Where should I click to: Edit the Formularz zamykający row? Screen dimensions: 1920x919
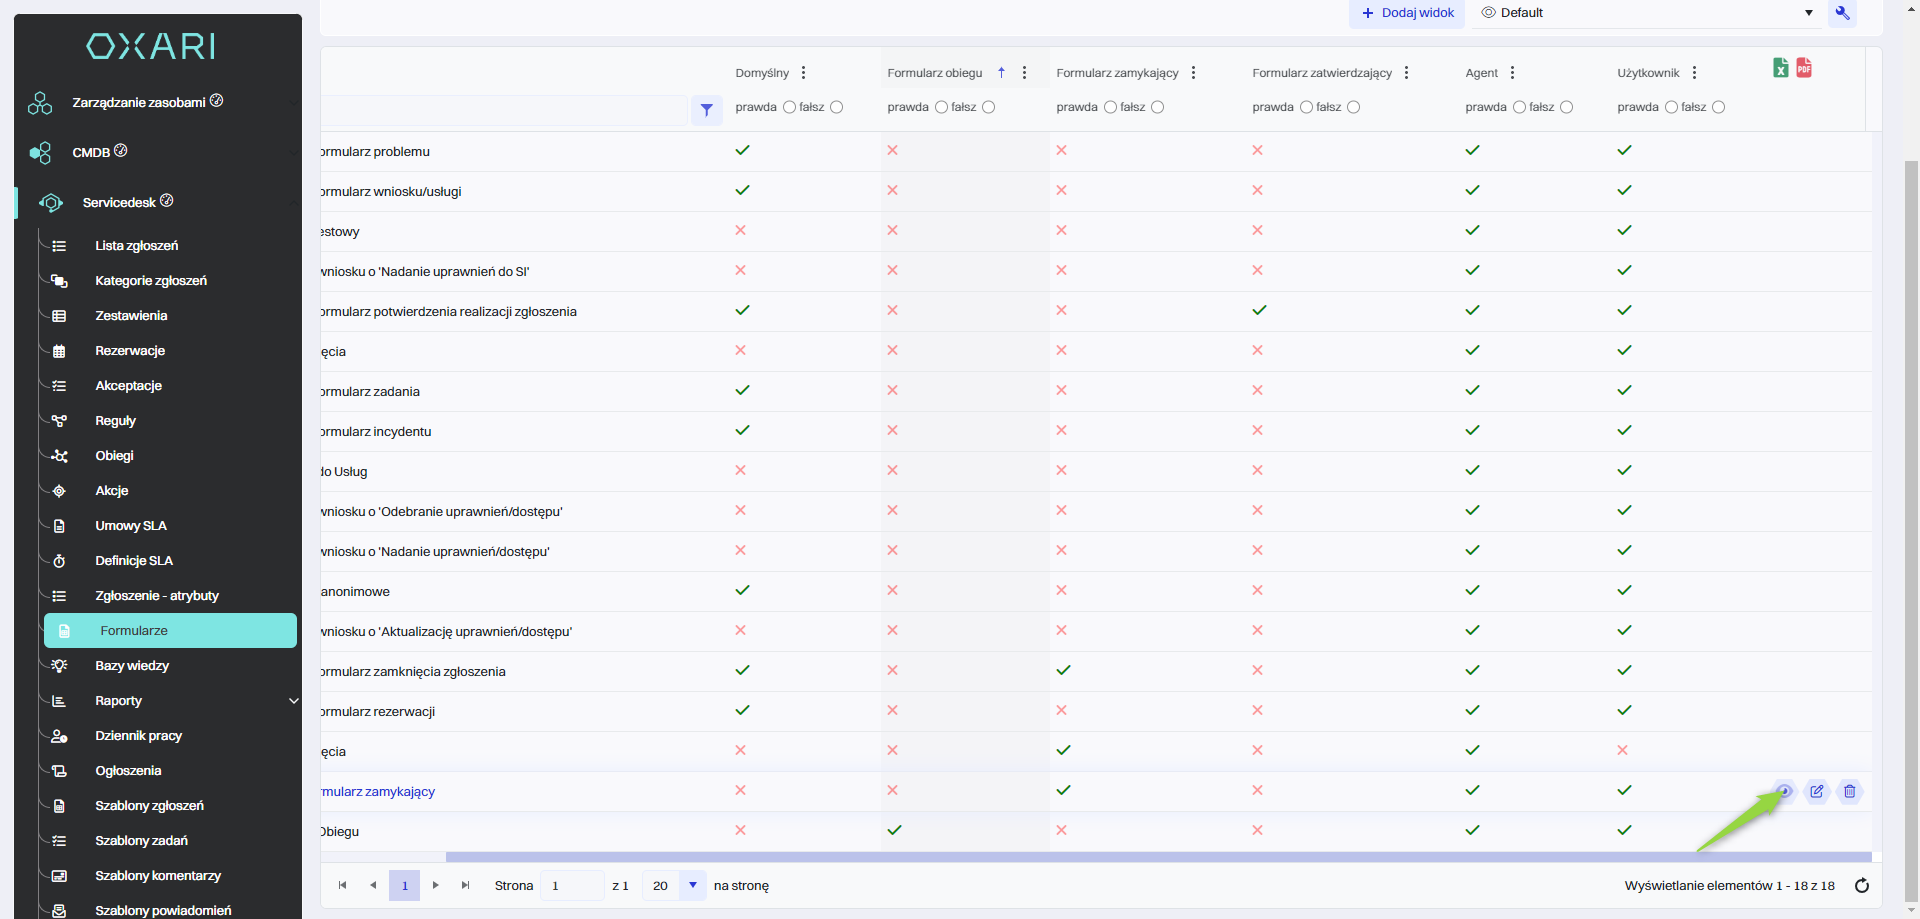[x=1817, y=791]
